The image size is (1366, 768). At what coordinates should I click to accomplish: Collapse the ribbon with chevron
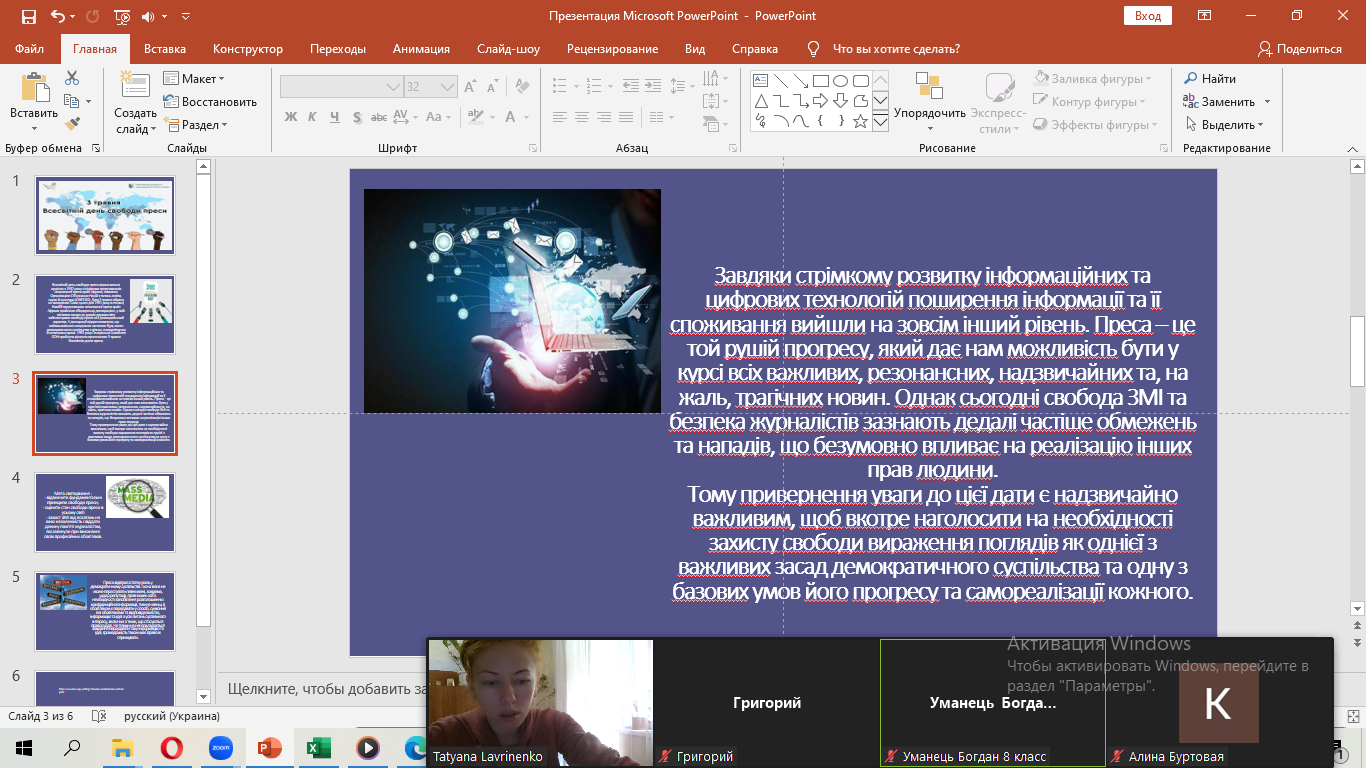coord(1351,148)
